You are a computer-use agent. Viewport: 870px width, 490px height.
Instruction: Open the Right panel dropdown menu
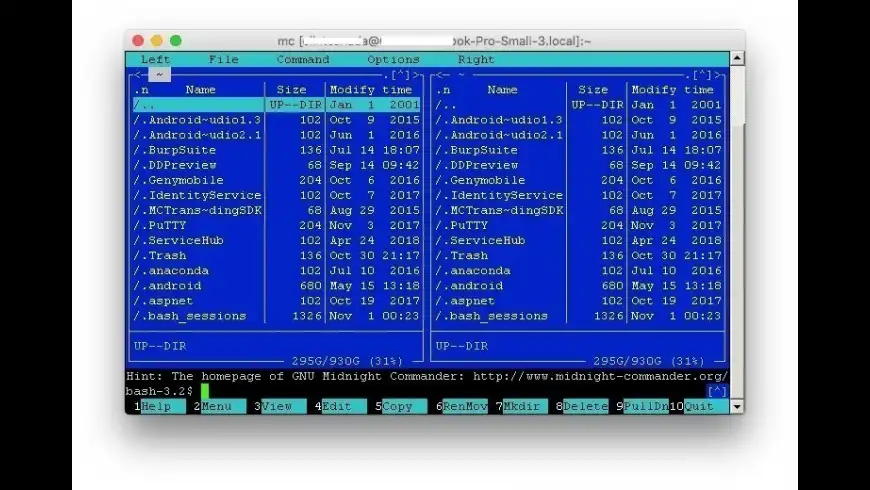475,59
